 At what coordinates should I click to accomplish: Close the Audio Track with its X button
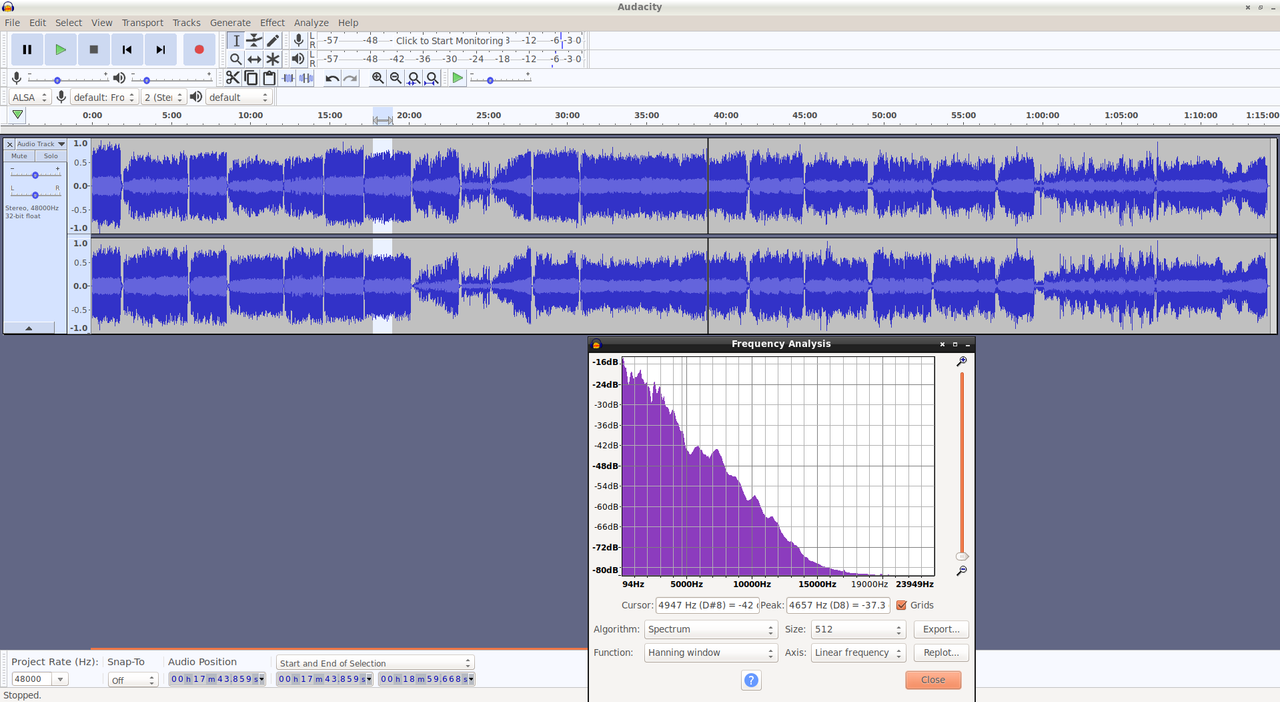coord(10,144)
